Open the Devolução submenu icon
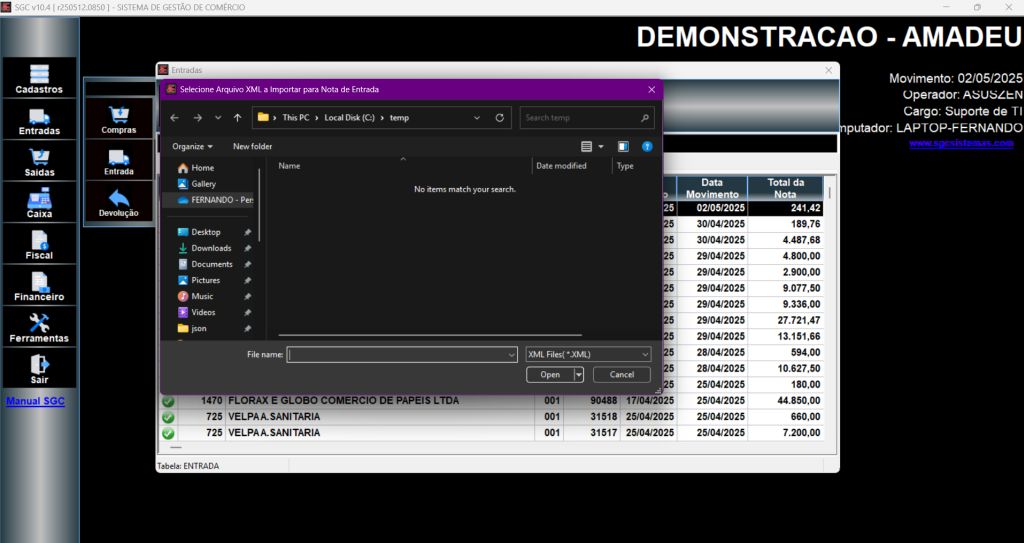Viewport: 1024px width, 543px height. [119, 203]
